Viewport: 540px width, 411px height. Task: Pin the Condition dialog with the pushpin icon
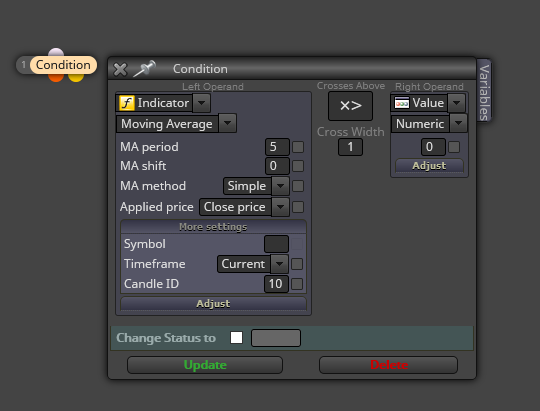(x=144, y=69)
